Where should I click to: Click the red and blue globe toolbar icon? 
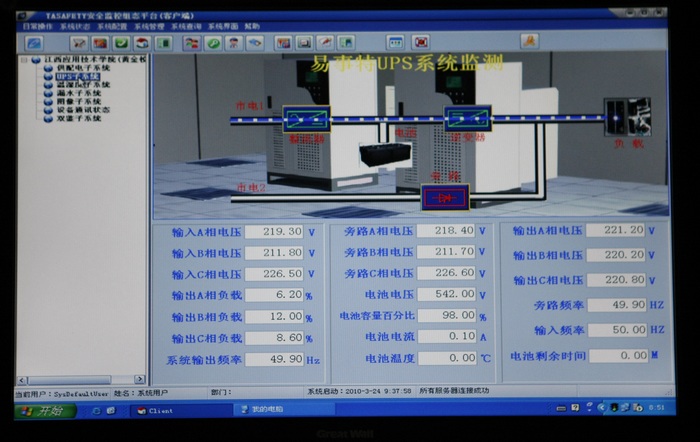click(142, 43)
